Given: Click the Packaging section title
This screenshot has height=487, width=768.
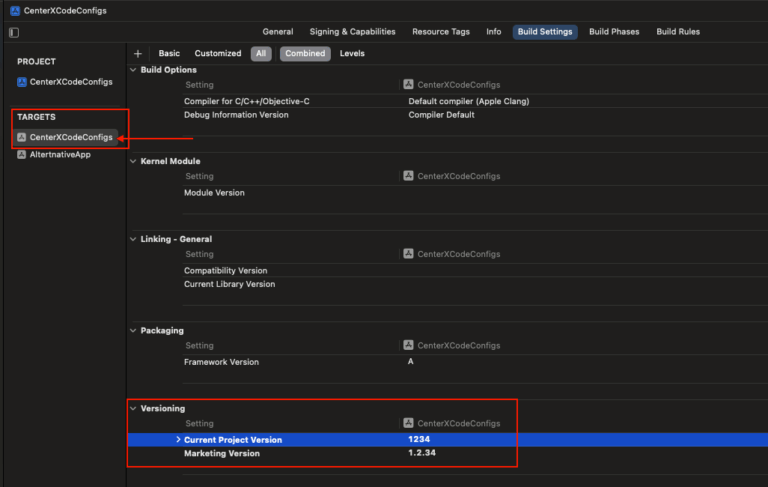Looking at the screenshot, I should tap(162, 330).
